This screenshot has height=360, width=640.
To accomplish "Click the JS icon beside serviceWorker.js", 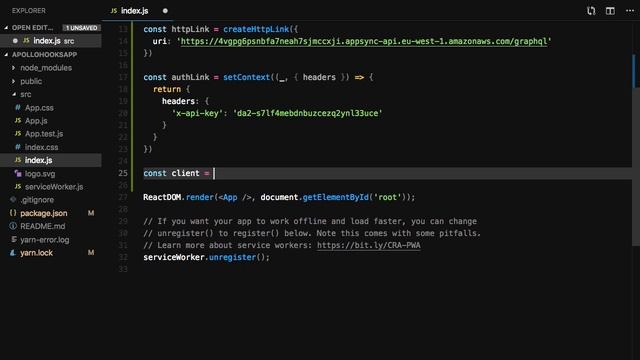I will [18, 187].
